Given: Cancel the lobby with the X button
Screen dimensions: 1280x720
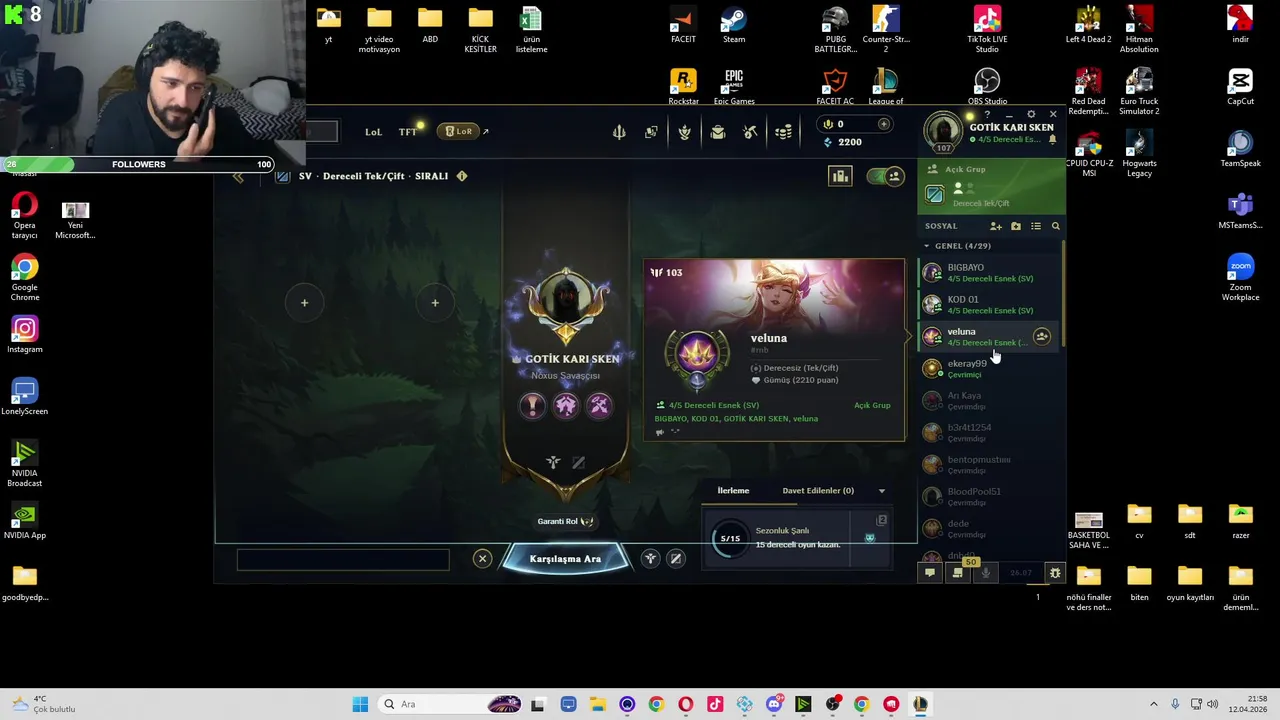Looking at the screenshot, I should [x=482, y=559].
